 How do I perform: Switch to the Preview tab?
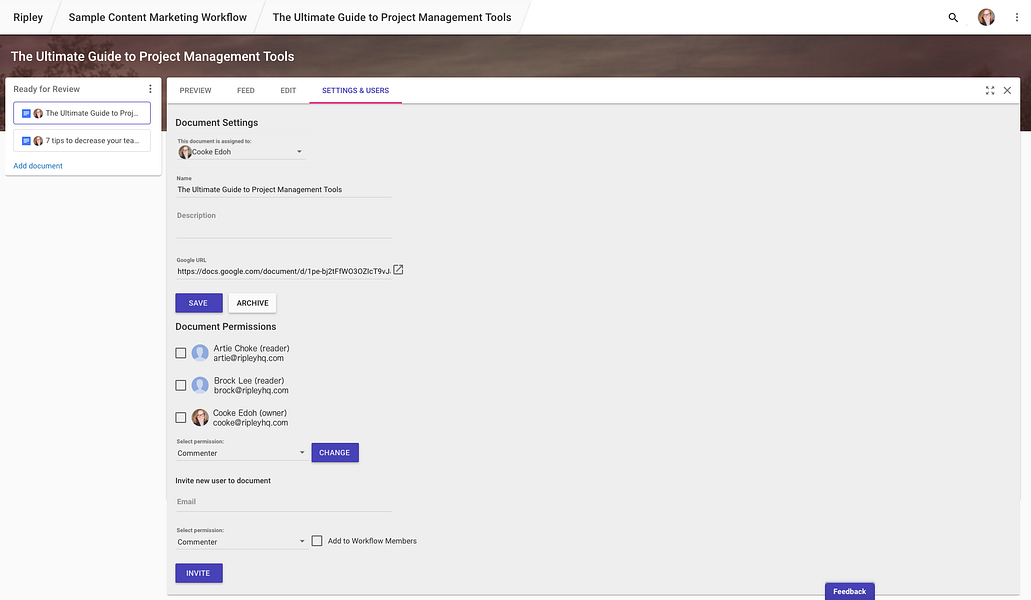pyautogui.click(x=195, y=91)
